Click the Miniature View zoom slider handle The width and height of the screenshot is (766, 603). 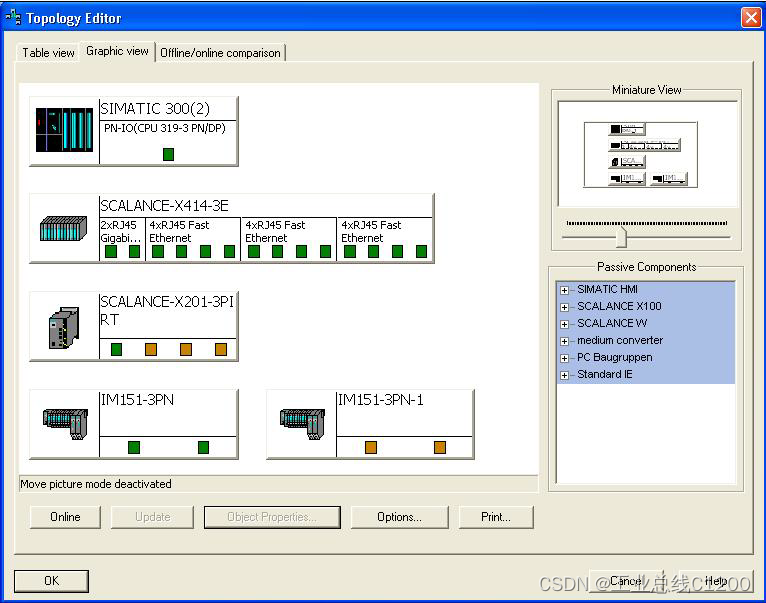coord(621,237)
